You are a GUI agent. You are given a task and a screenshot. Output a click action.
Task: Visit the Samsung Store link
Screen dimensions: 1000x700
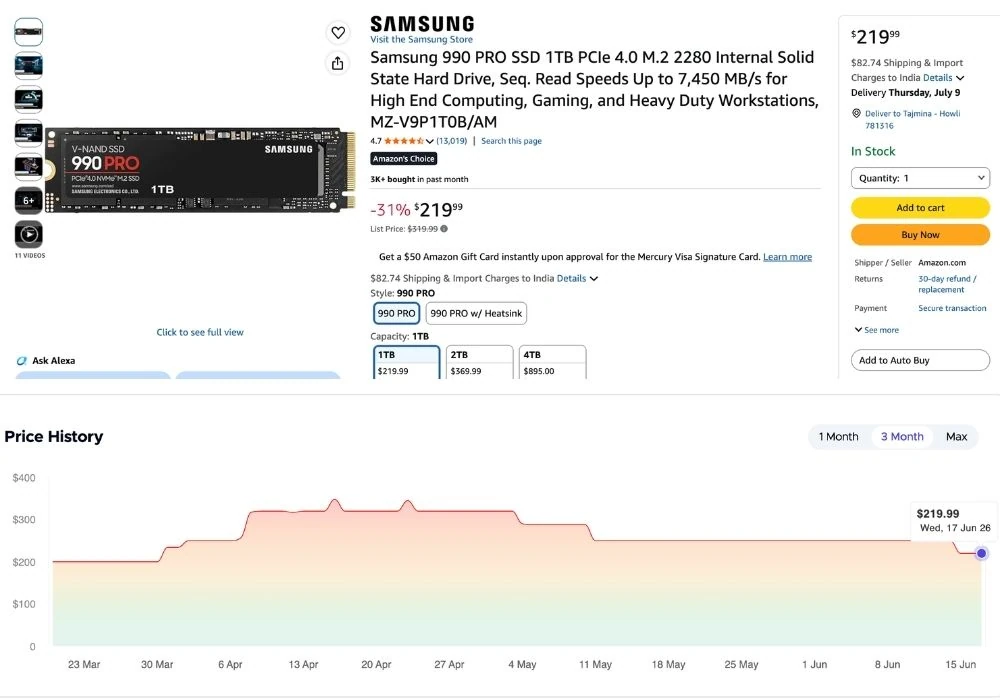click(x=422, y=40)
